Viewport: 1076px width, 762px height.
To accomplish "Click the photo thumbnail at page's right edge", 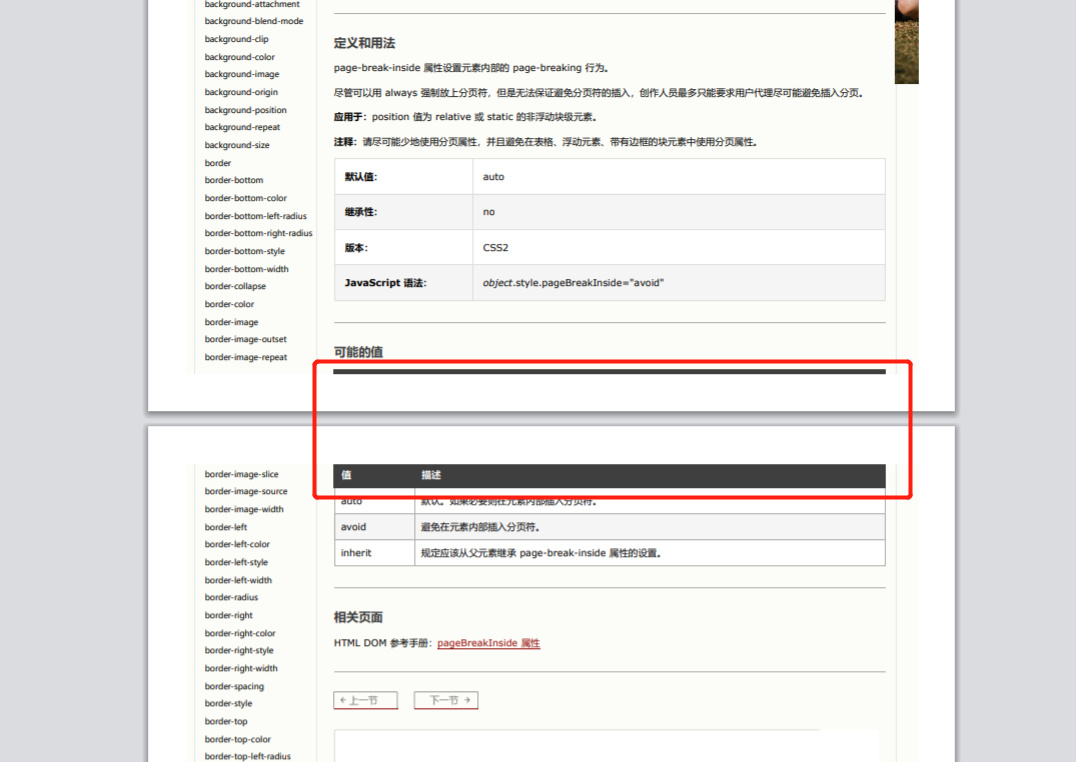I will pos(907,42).
